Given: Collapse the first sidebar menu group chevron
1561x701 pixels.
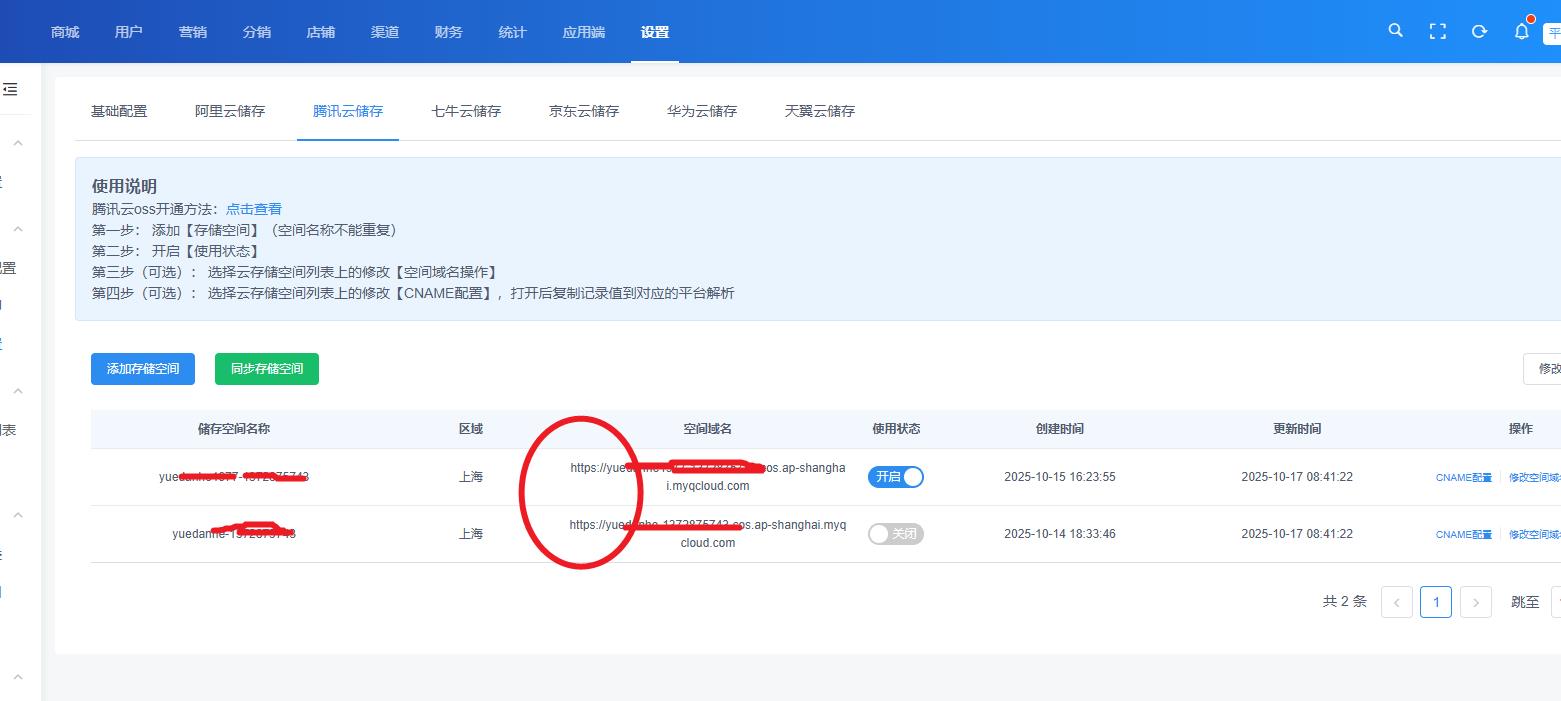Looking at the screenshot, I should click(17, 144).
